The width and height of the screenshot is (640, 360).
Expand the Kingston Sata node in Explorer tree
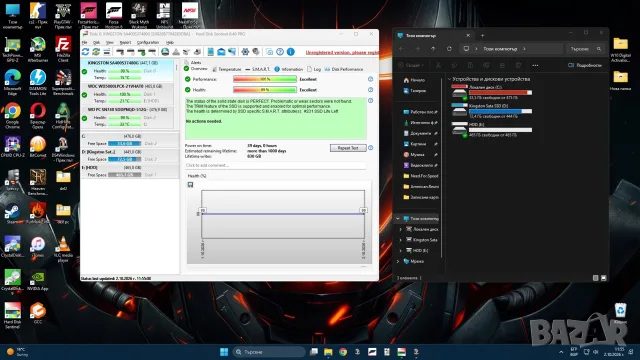(x=400, y=240)
